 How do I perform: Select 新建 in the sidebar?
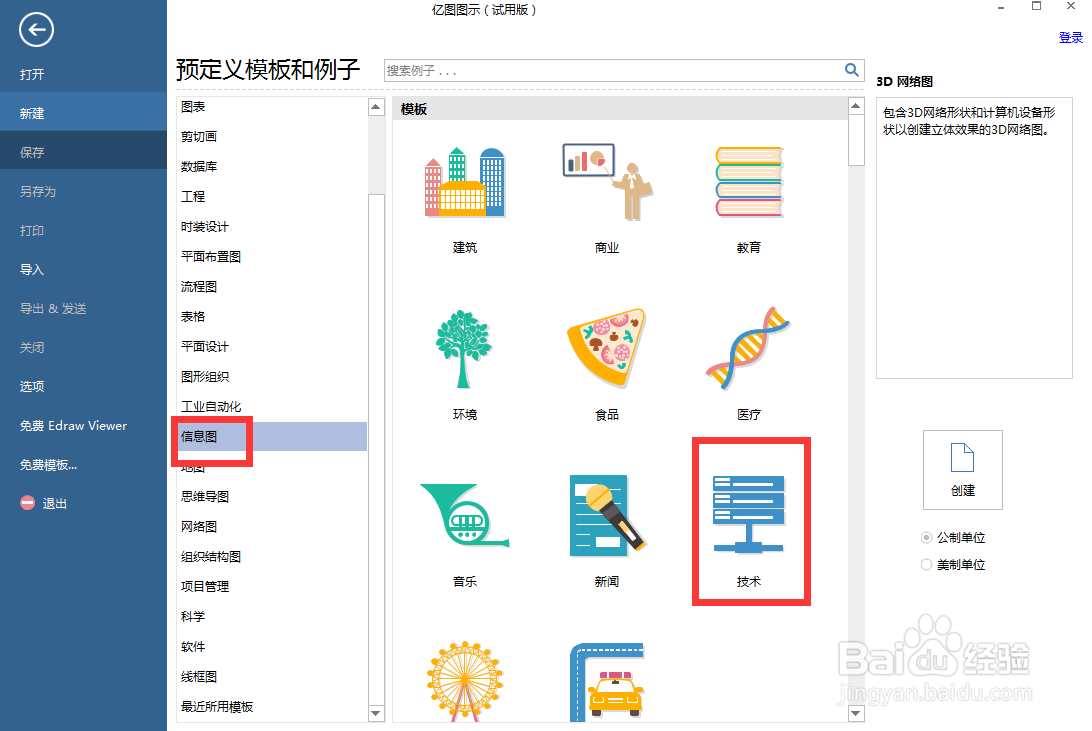coord(84,113)
